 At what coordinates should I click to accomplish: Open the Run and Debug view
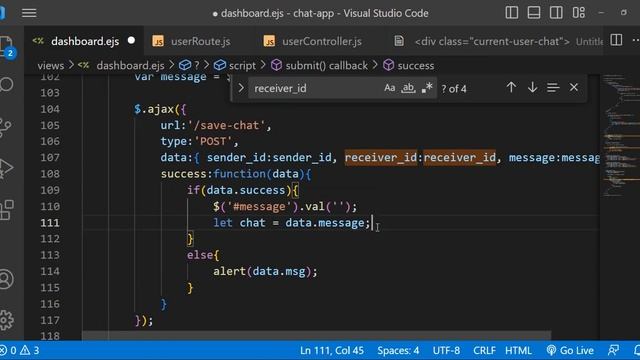coord(6,168)
